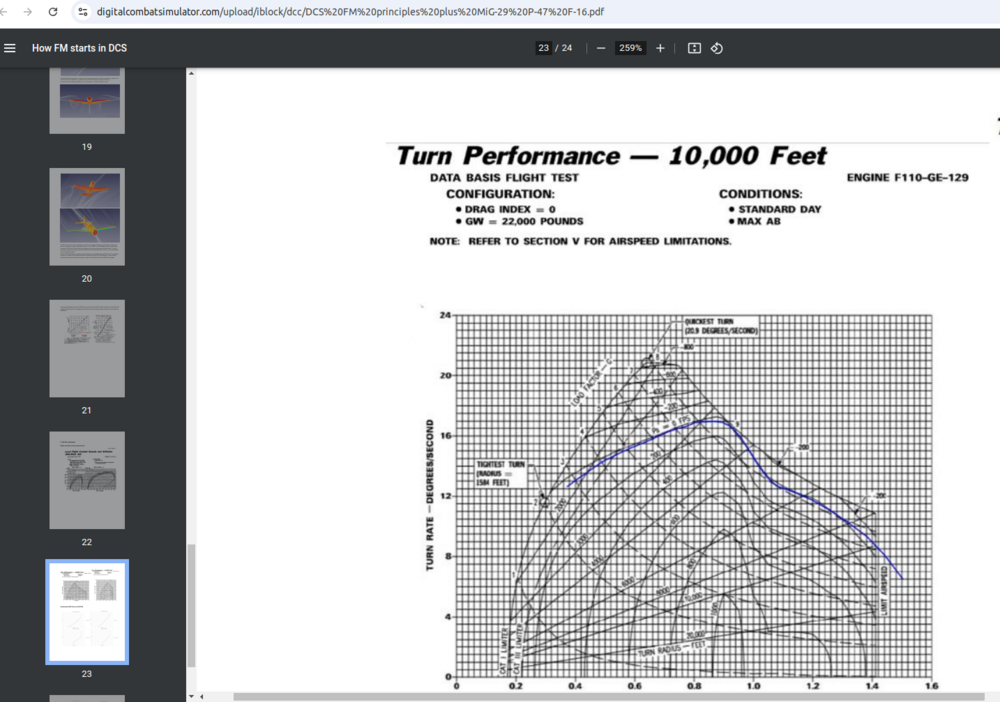1000x702 pixels.
Task: Reload the current page
Action: (52, 13)
